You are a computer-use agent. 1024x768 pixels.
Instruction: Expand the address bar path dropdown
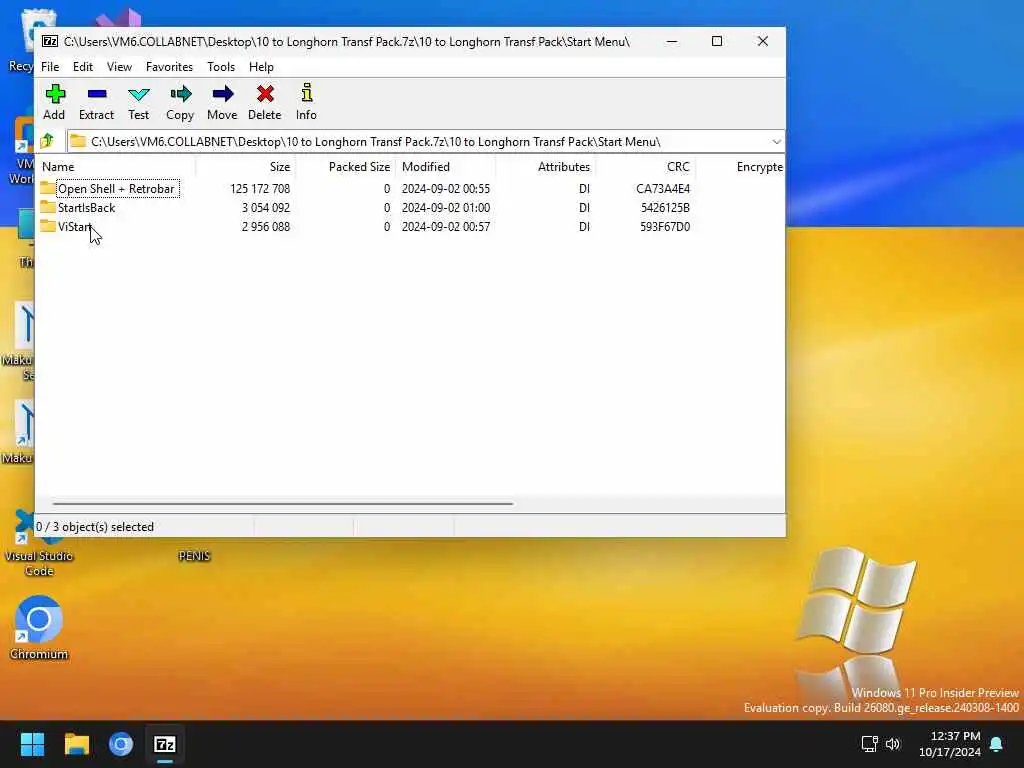[776, 142]
